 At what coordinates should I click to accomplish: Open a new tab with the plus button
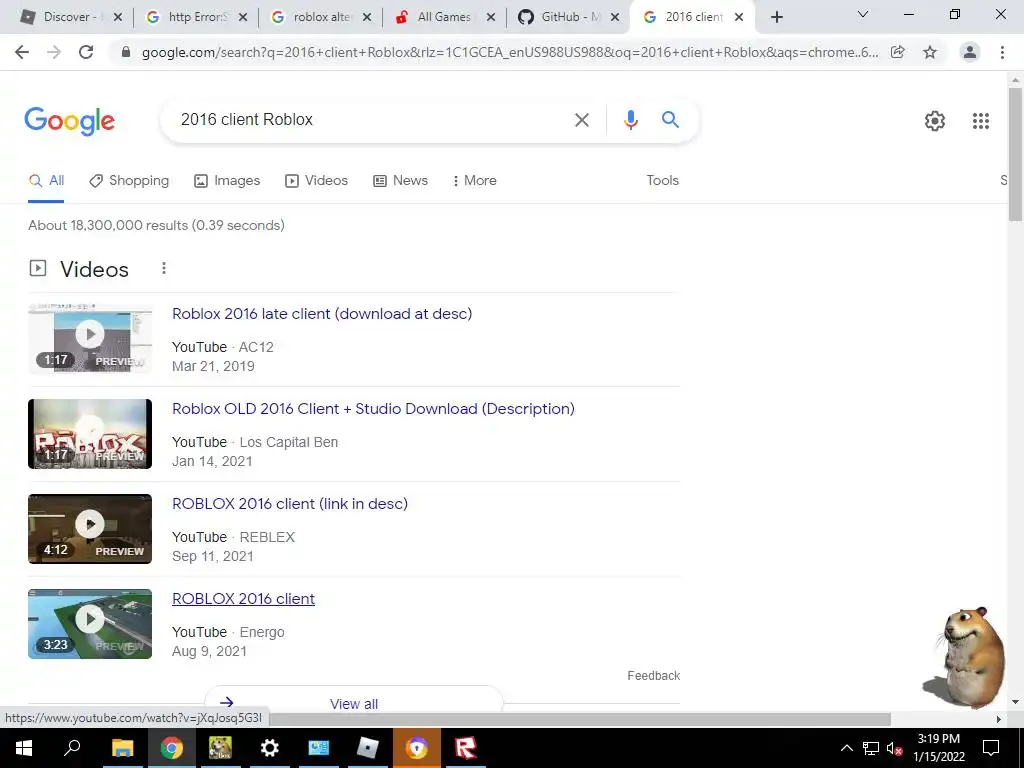[776, 17]
